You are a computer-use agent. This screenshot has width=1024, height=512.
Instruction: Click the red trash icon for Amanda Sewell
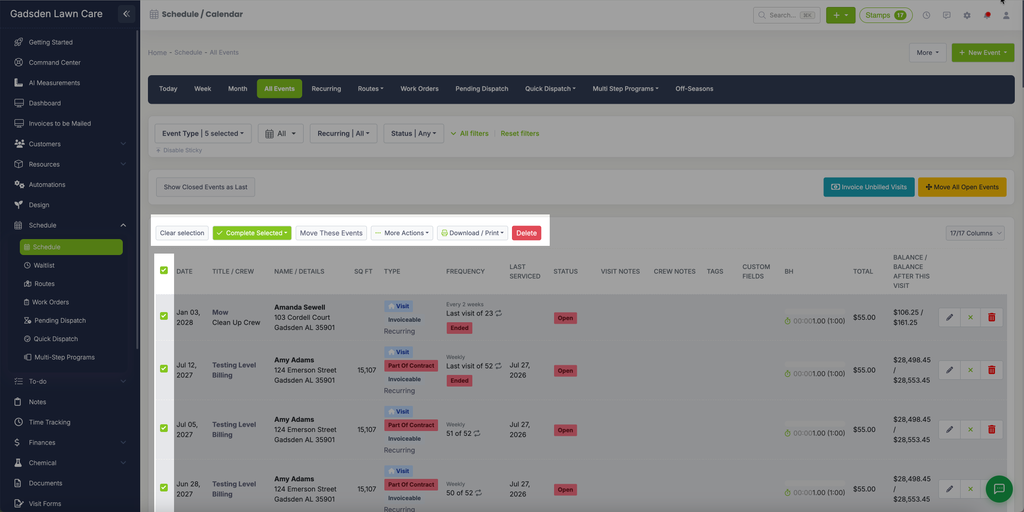coord(991,317)
